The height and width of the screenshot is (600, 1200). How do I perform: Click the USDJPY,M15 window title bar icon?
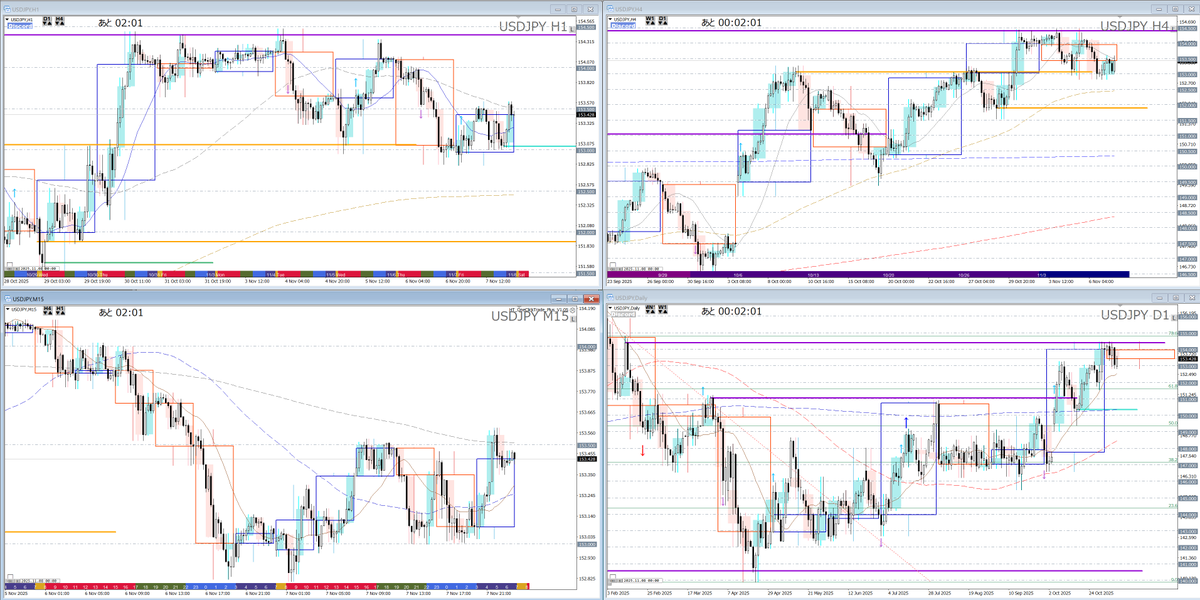7,299
